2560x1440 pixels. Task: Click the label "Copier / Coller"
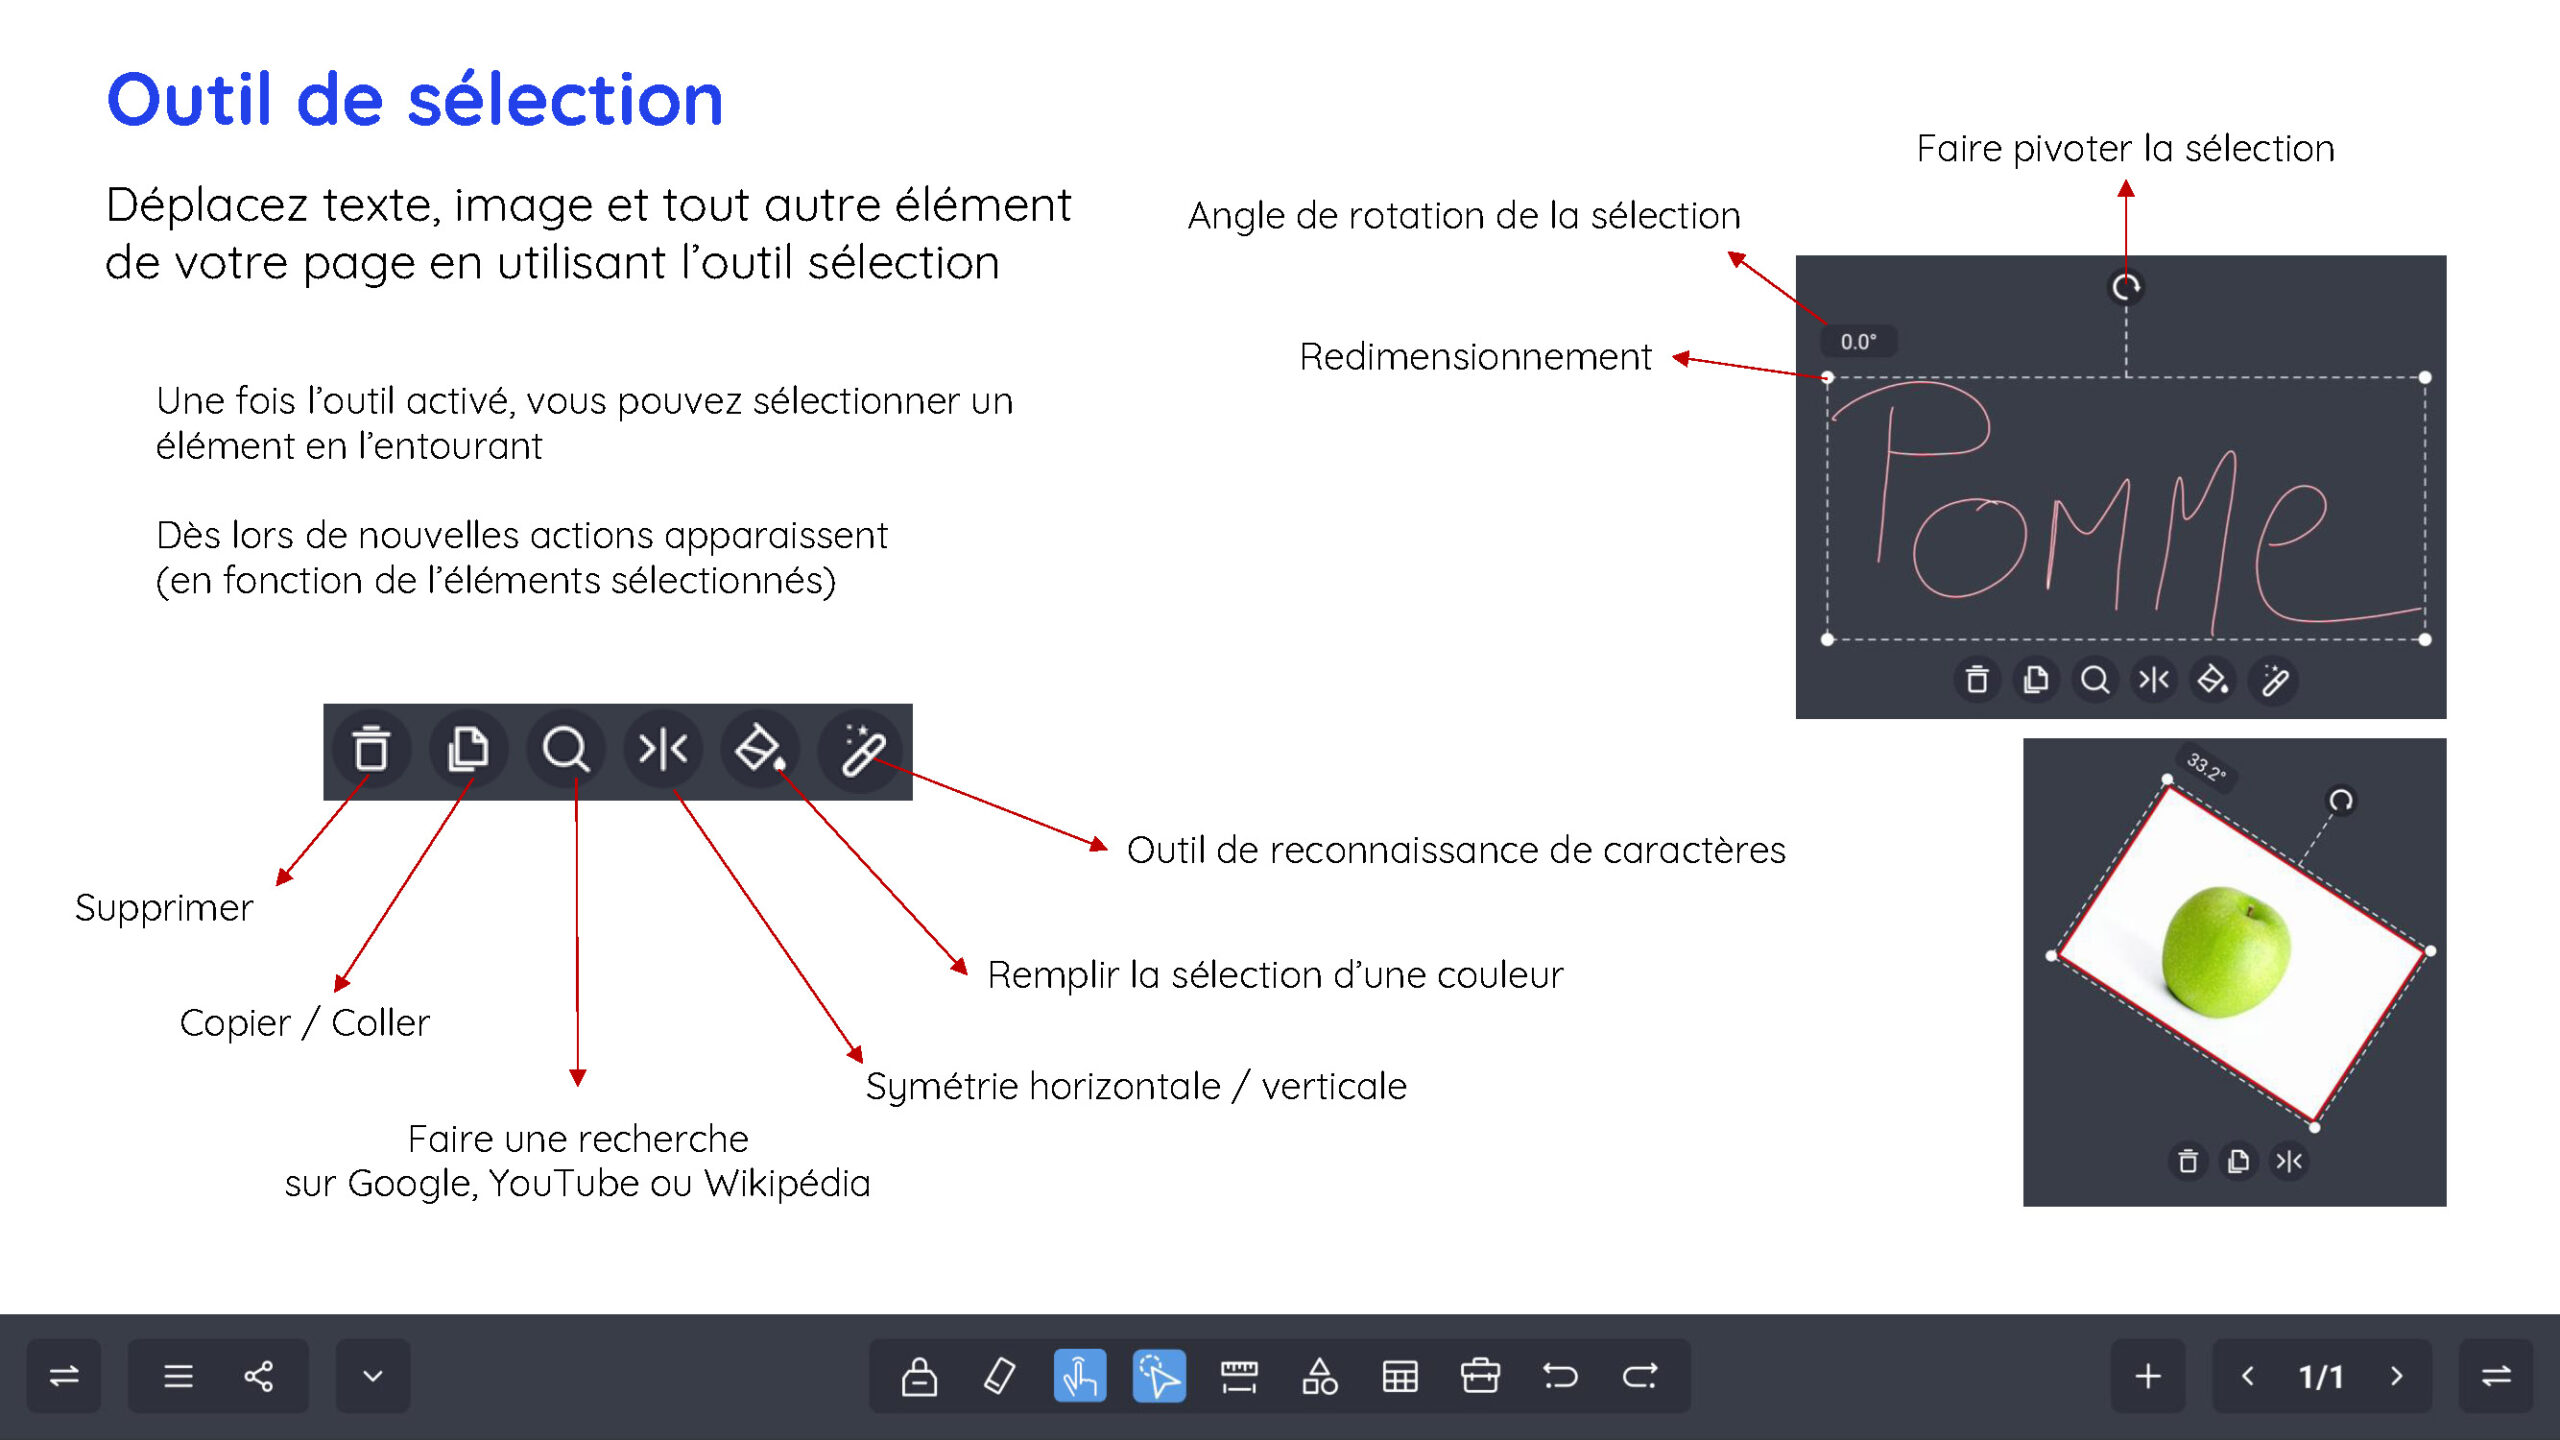pos(305,1022)
